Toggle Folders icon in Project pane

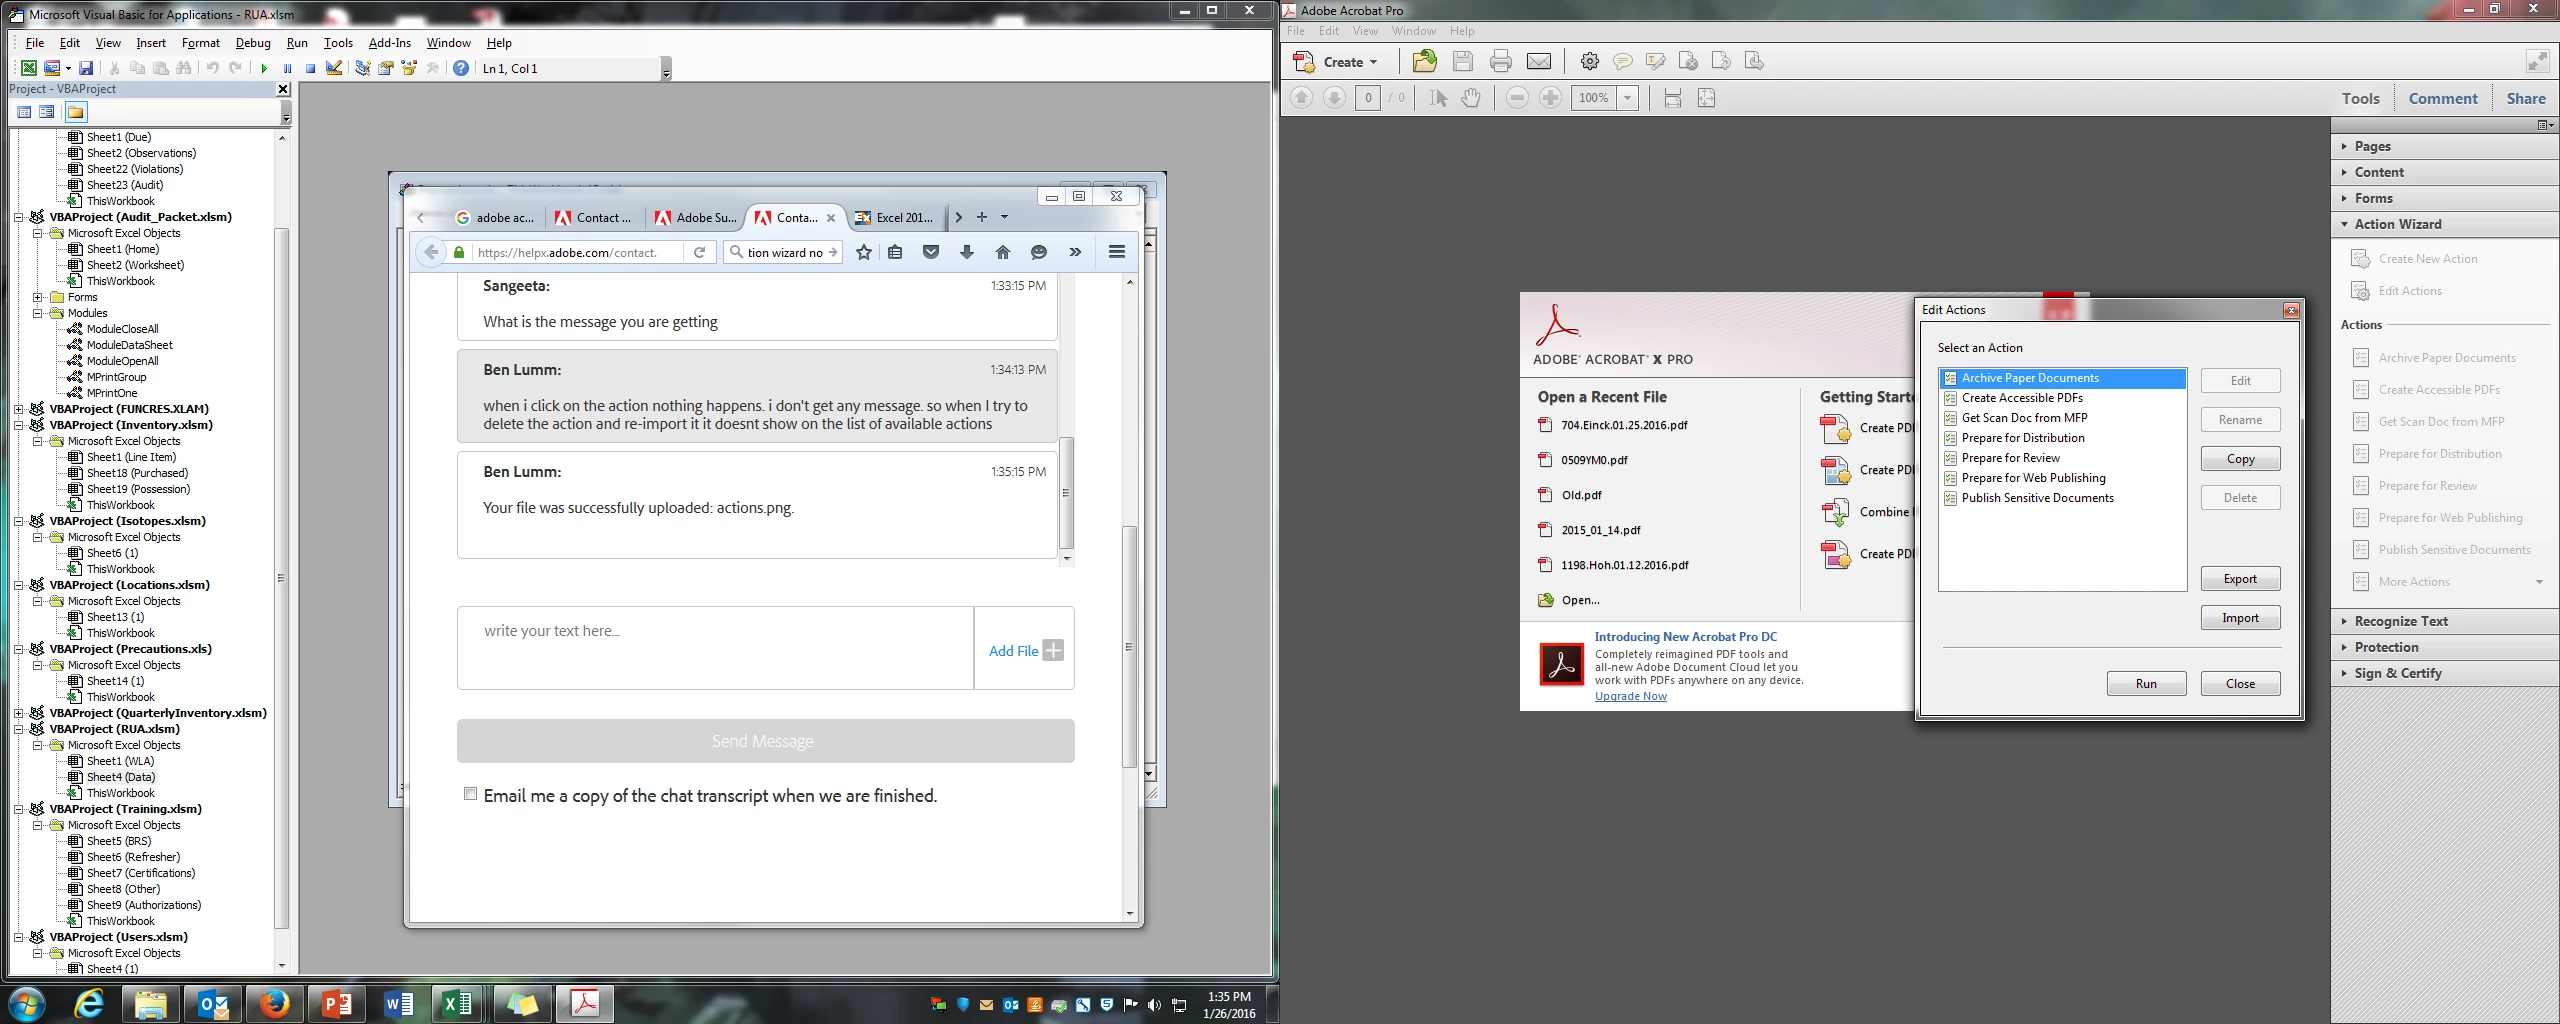[75, 112]
